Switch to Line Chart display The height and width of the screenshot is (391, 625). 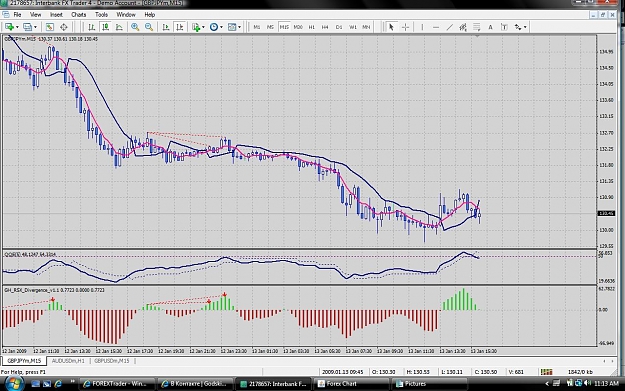point(119,27)
